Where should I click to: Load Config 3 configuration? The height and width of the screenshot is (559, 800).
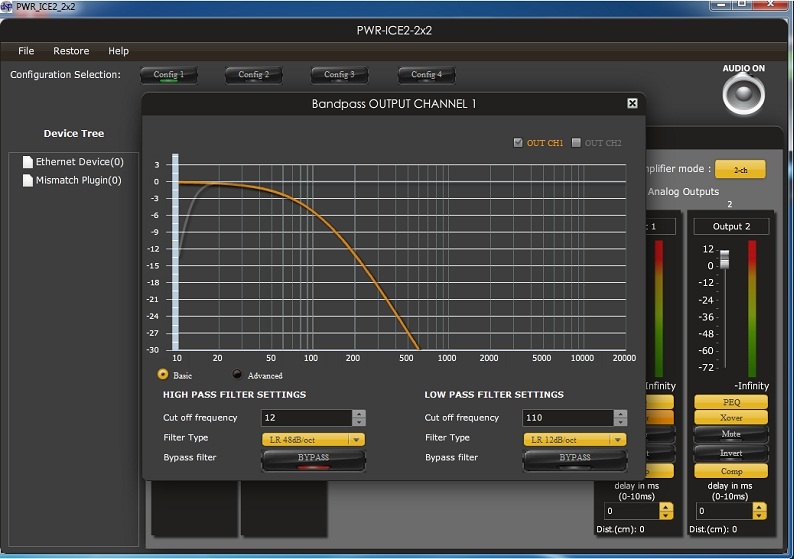[x=340, y=75]
